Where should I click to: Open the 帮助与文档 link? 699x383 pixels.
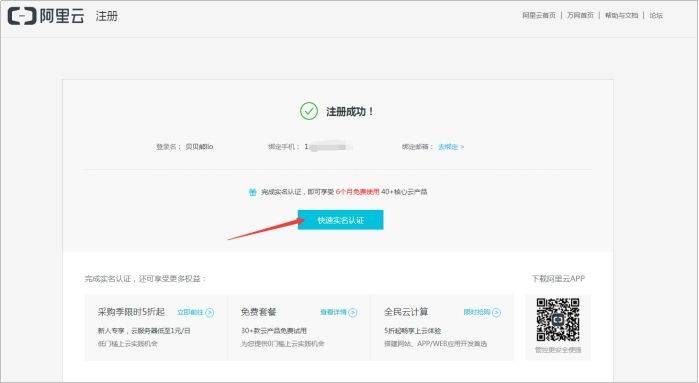[621, 15]
